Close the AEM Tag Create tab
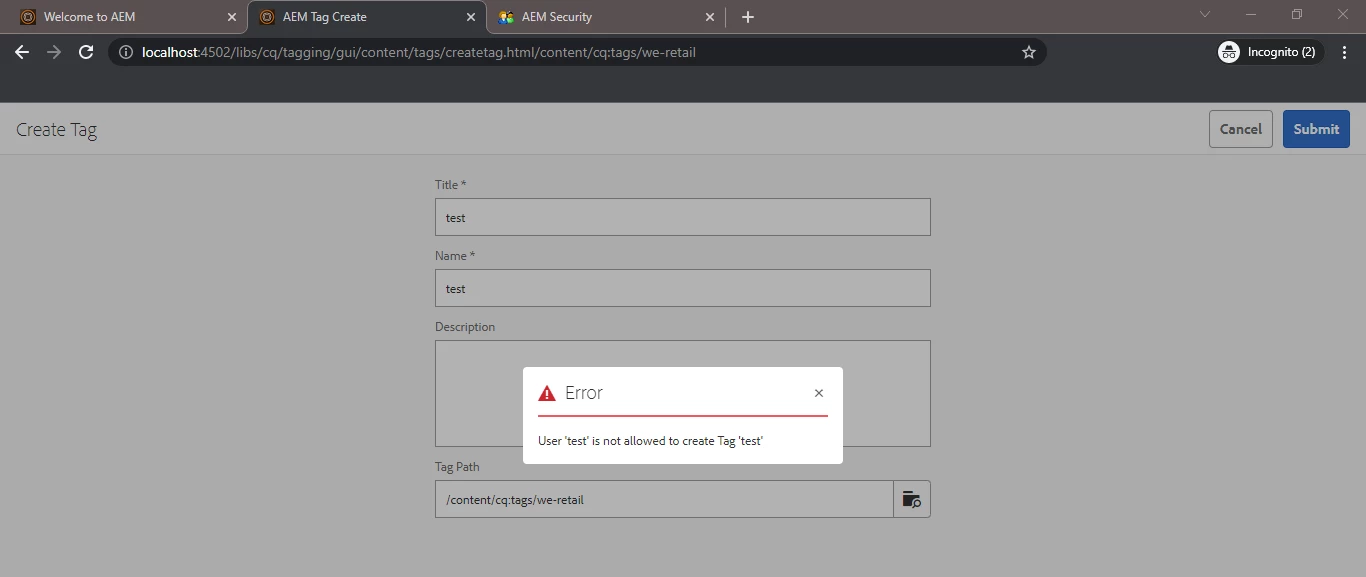Viewport: 1366px width, 577px height. coord(471,17)
